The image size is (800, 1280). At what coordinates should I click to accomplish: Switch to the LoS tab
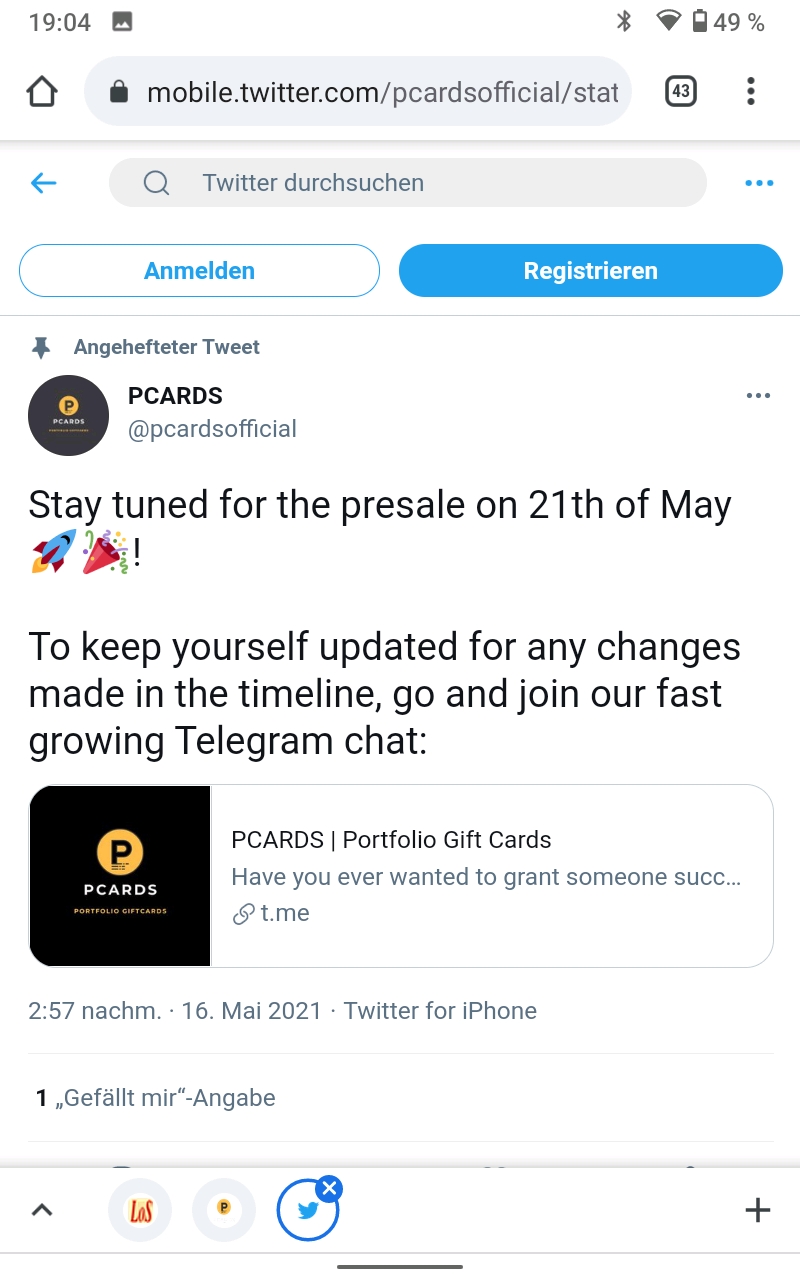click(x=139, y=1210)
